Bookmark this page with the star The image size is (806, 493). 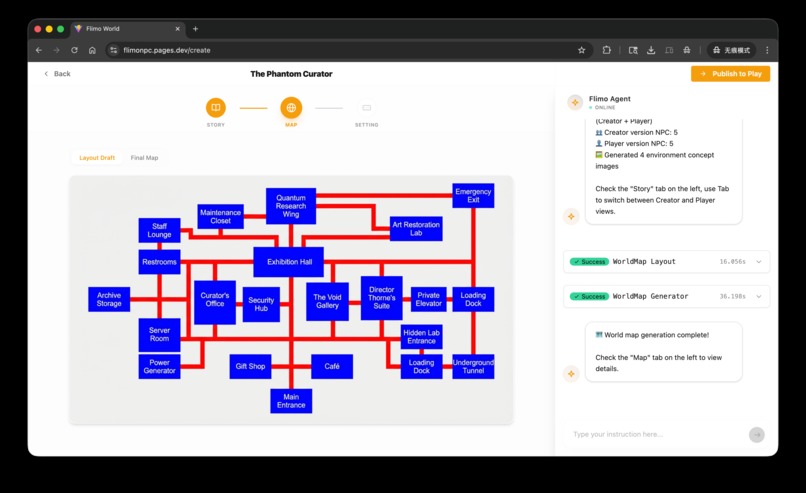pyautogui.click(x=581, y=50)
